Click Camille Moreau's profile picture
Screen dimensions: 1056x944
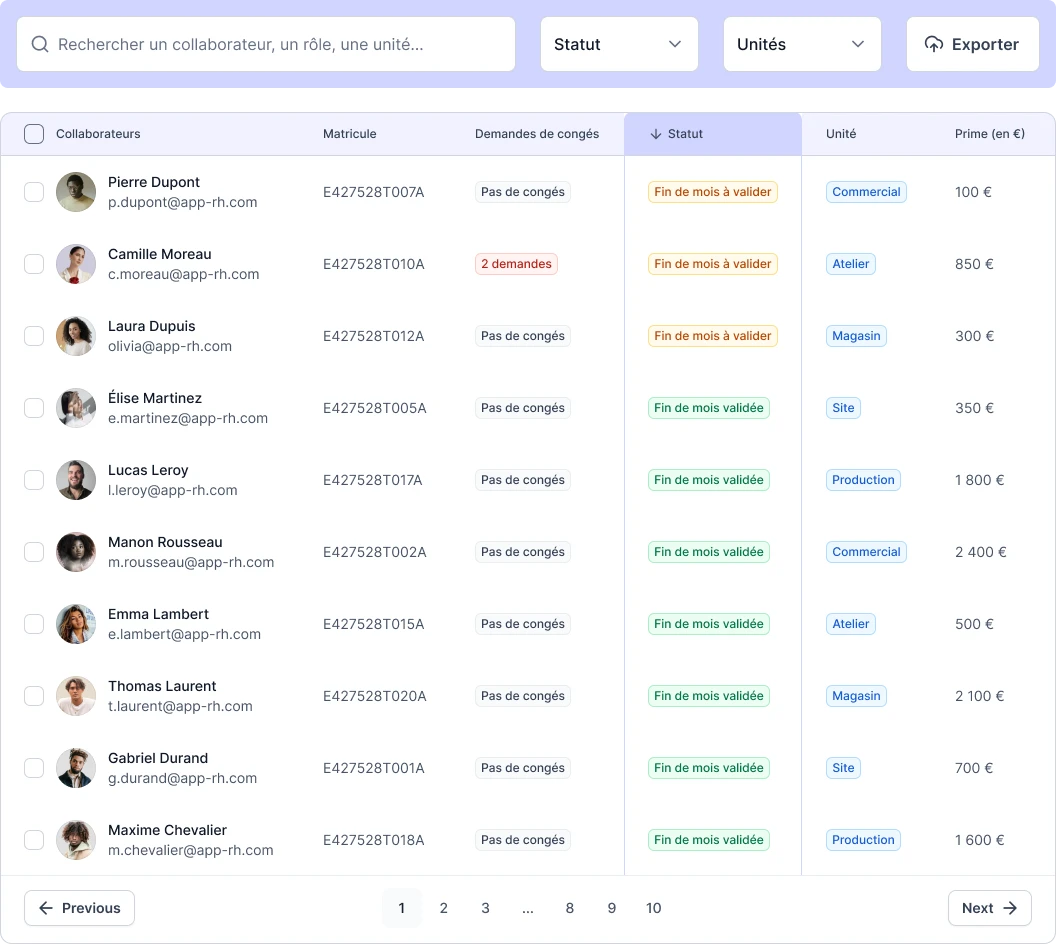coord(76,264)
